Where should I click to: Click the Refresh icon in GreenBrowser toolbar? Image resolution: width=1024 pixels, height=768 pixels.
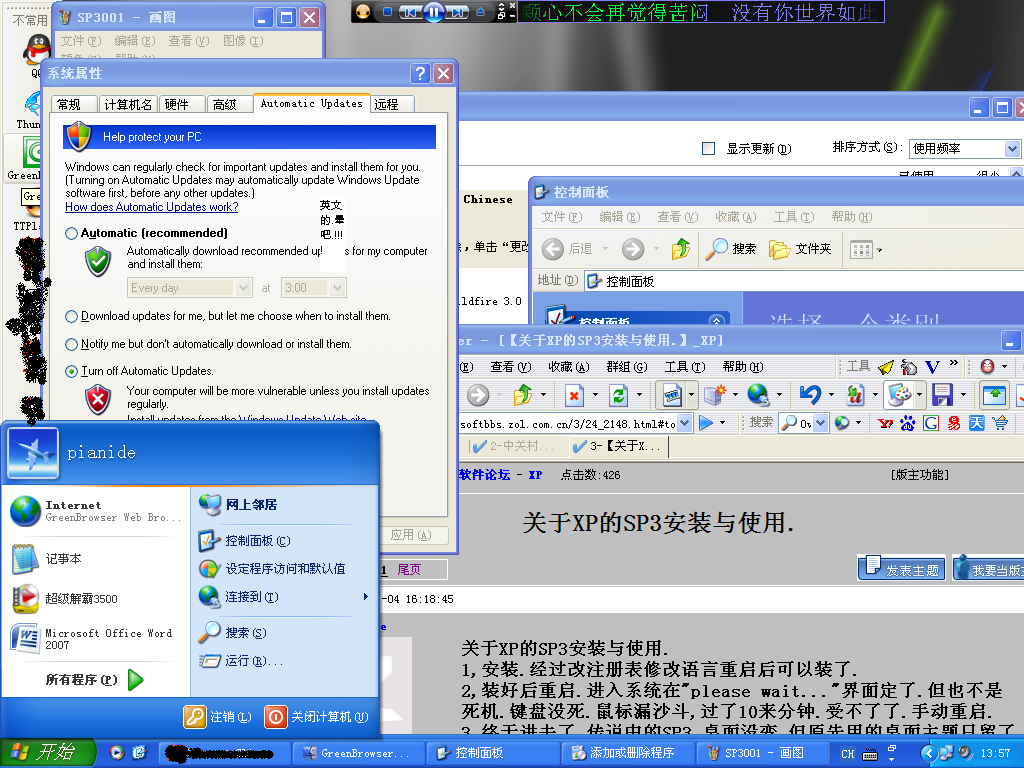[617, 395]
